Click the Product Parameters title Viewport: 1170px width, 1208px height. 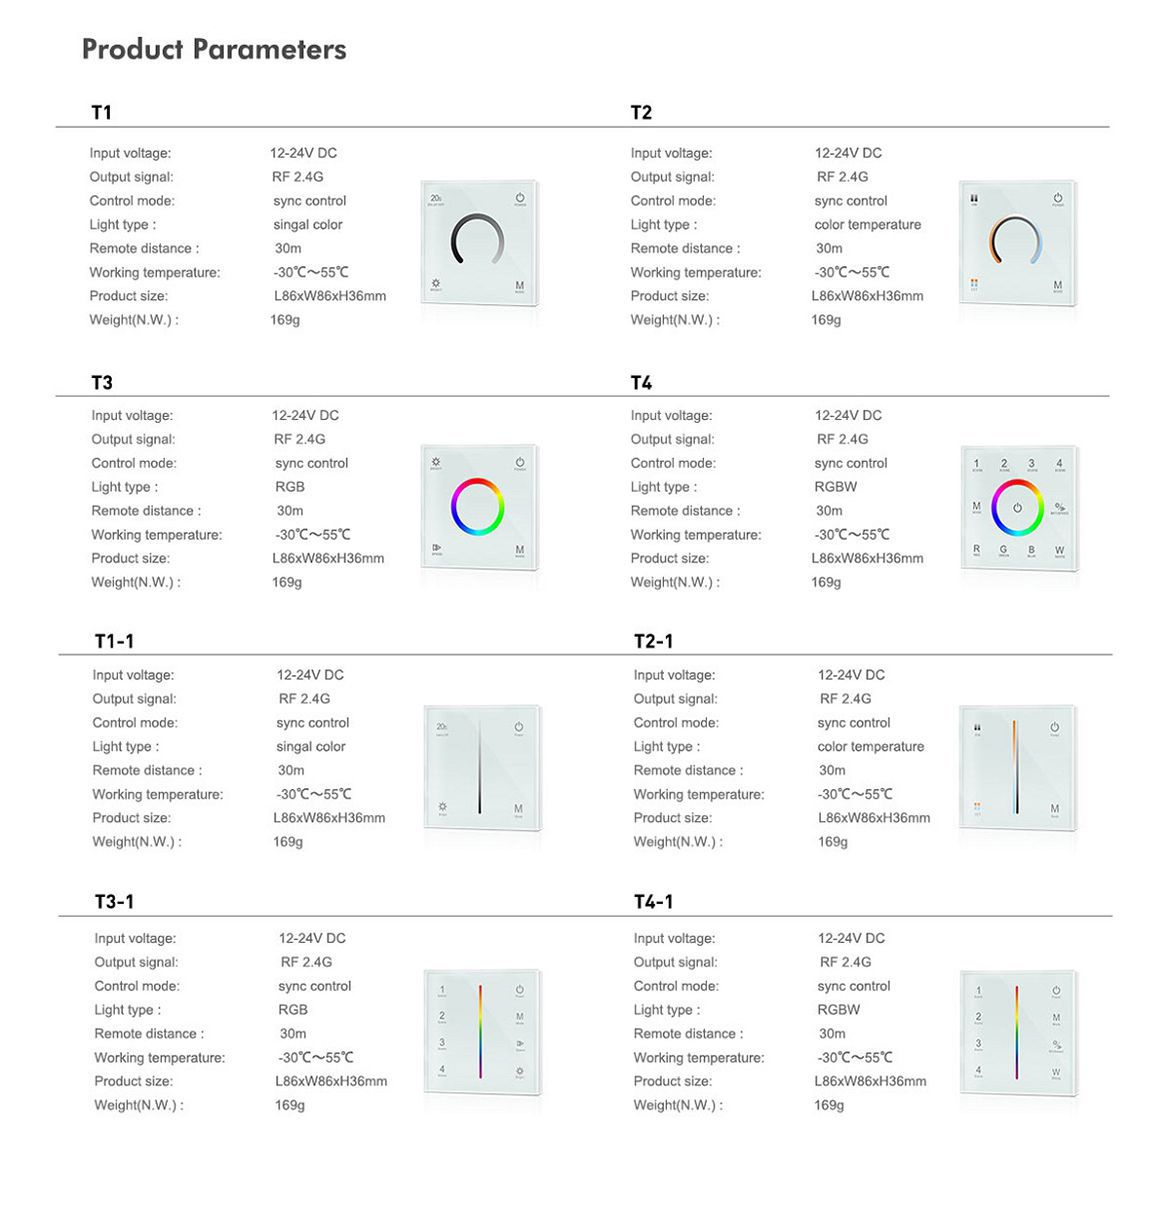pos(214,49)
